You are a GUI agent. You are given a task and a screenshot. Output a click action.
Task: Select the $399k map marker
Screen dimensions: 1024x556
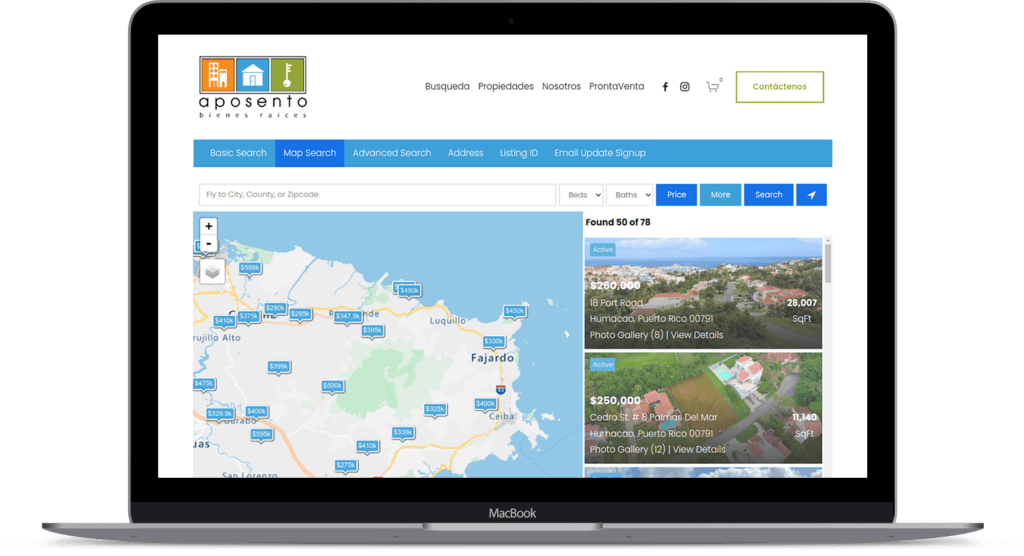[x=279, y=366]
